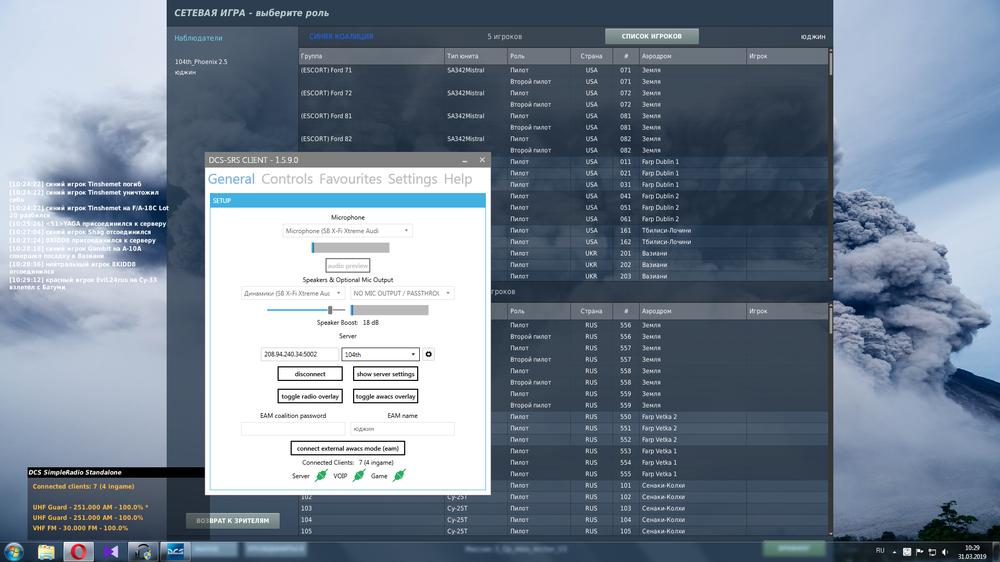Open NO MIC OUTPUT / PASSTHROUGH dropdown
This screenshot has height=562, width=1000.
402,293
